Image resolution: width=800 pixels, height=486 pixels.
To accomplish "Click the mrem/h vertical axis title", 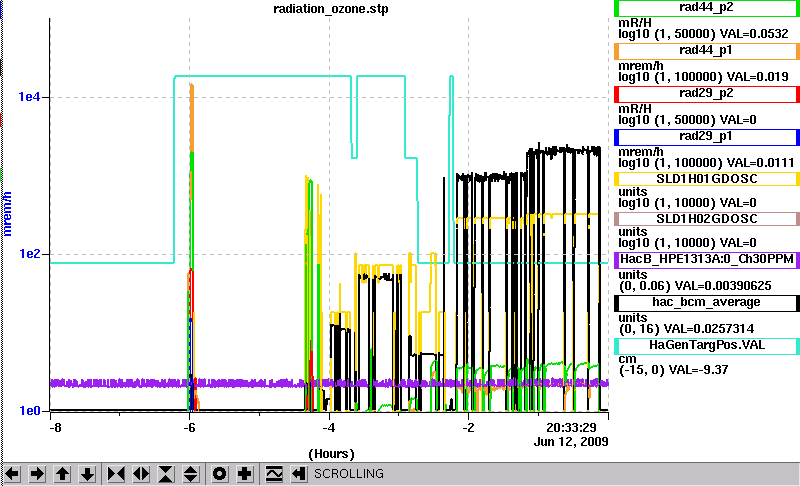I will click(x=7, y=214).
